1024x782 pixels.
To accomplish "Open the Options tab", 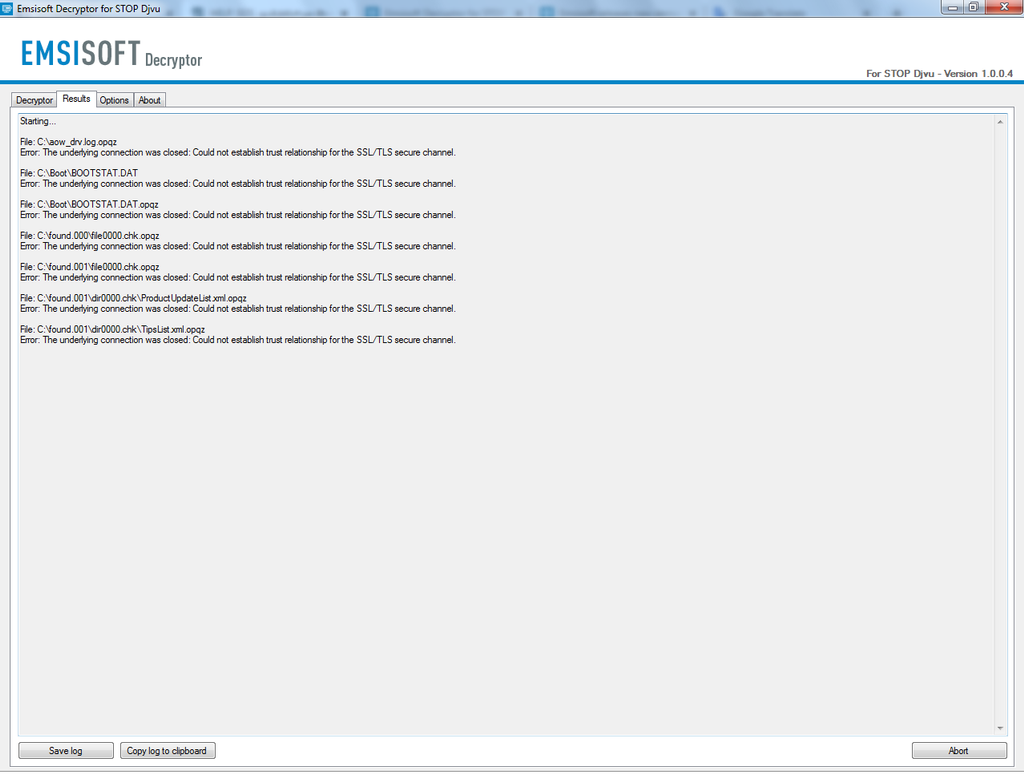I will (114, 100).
